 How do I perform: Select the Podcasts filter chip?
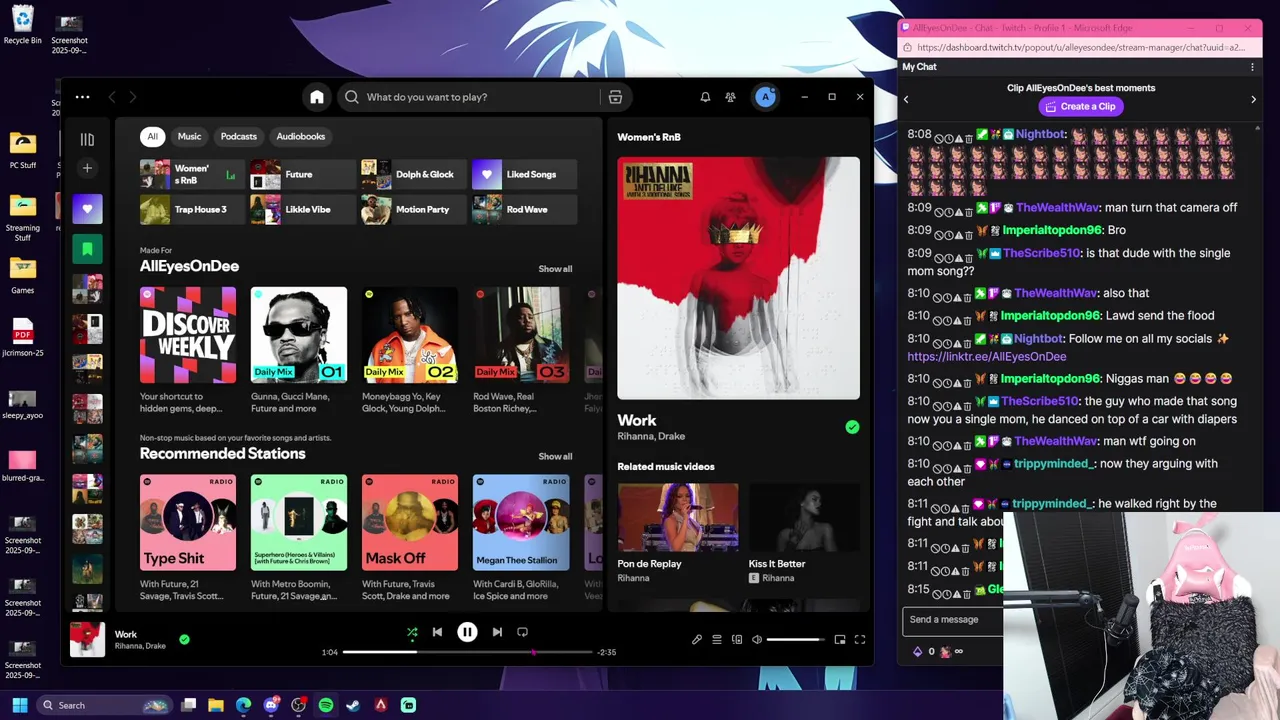tap(238, 136)
